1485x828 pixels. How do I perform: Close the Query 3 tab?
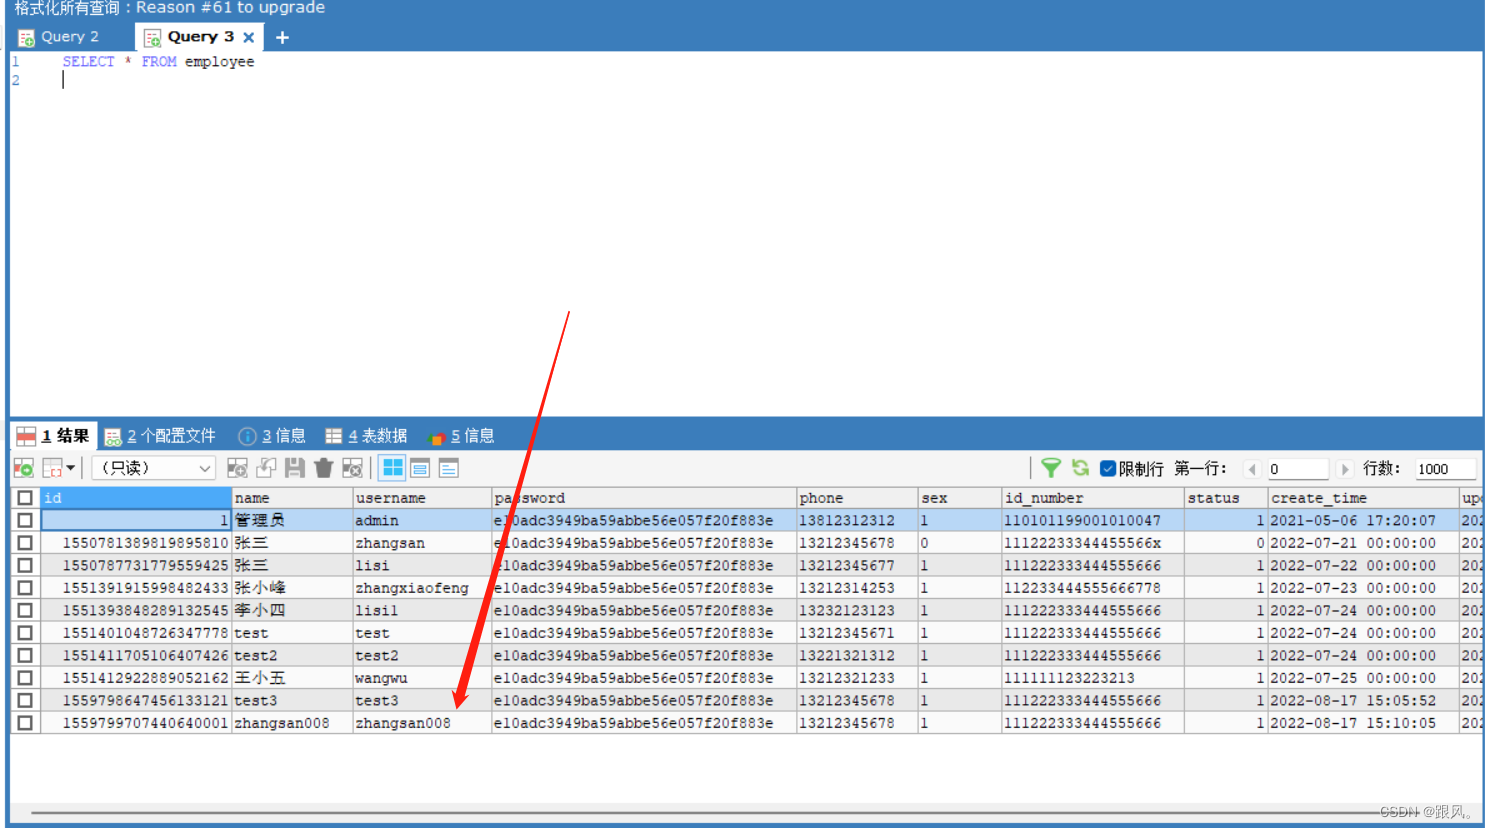[x=249, y=37]
